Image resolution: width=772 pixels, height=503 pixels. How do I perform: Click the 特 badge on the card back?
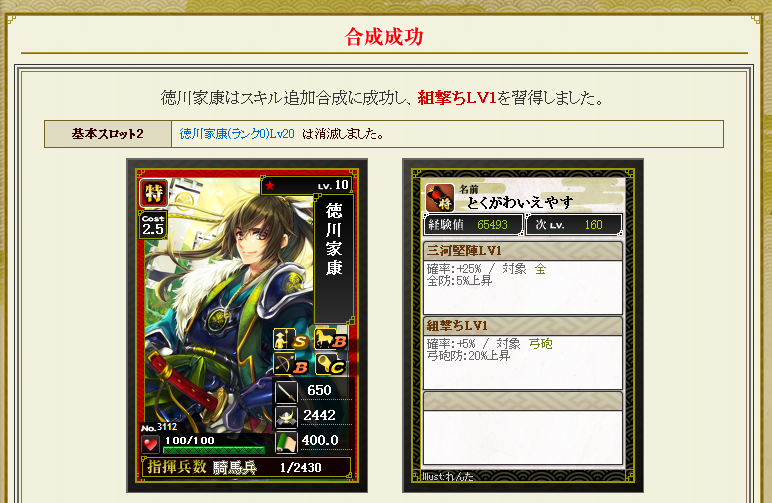click(x=440, y=198)
